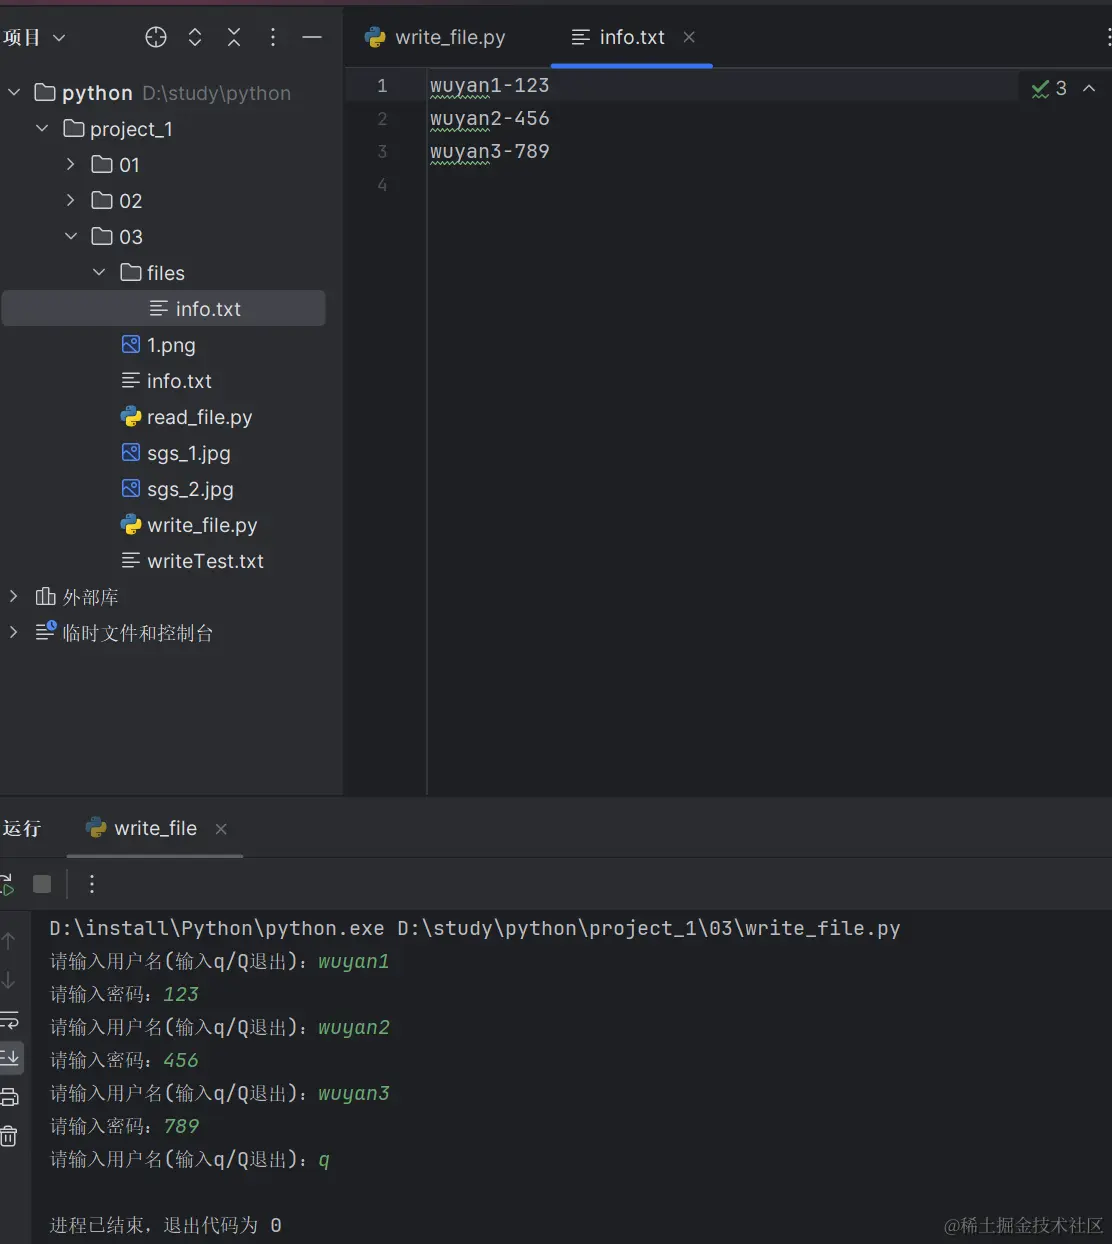Open inspections widget showing 3 typos
Screen dimensions: 1112x1244
[x=1049, y=88]
